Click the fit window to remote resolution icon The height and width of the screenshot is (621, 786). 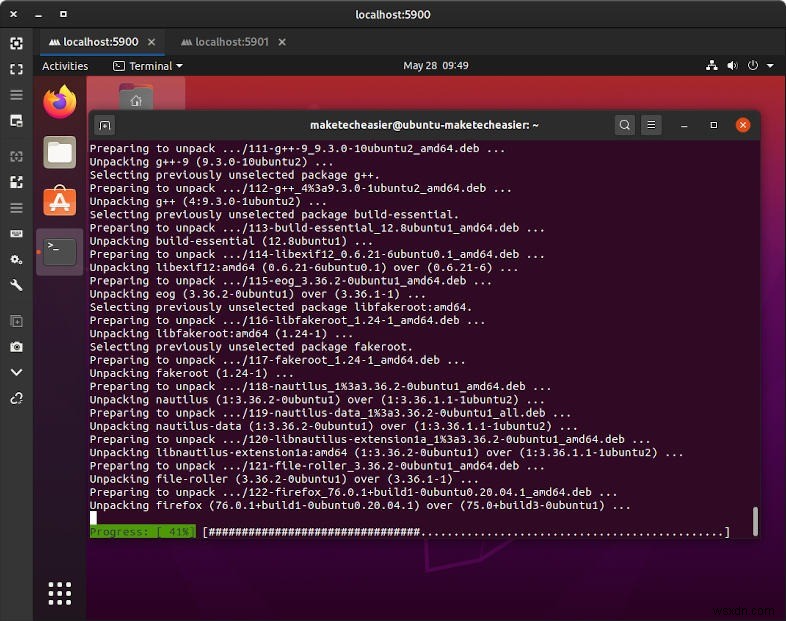(x=16, y=44)
